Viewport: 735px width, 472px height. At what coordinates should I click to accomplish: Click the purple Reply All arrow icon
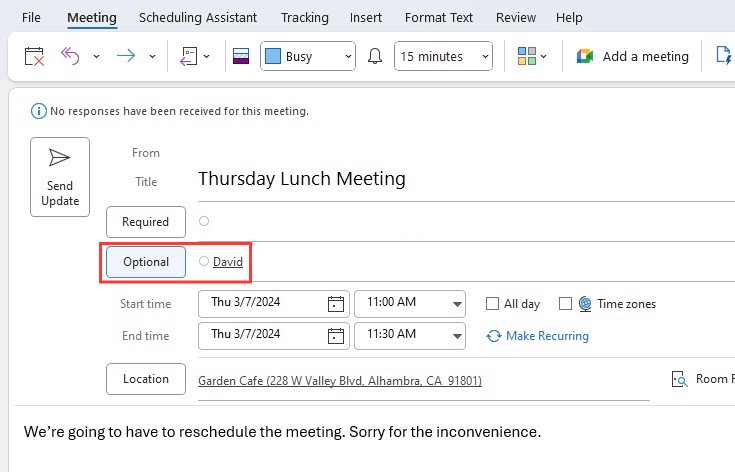(70, 56)
